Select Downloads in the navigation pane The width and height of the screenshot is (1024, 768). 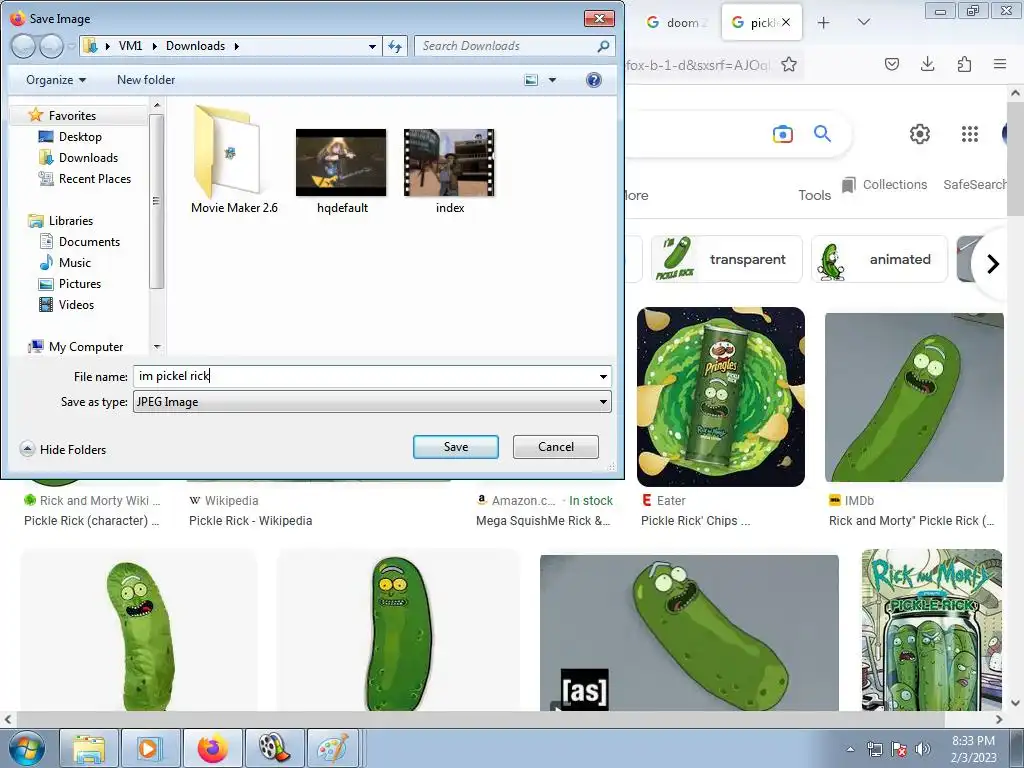[88, 157]
